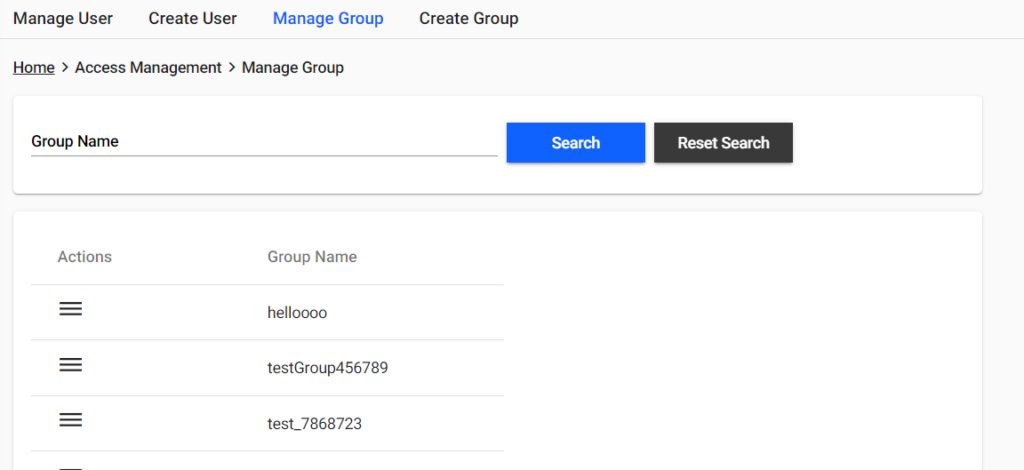Click Manage Group breadcrumb text
1024x470 pixels.
tap(293, 67)
